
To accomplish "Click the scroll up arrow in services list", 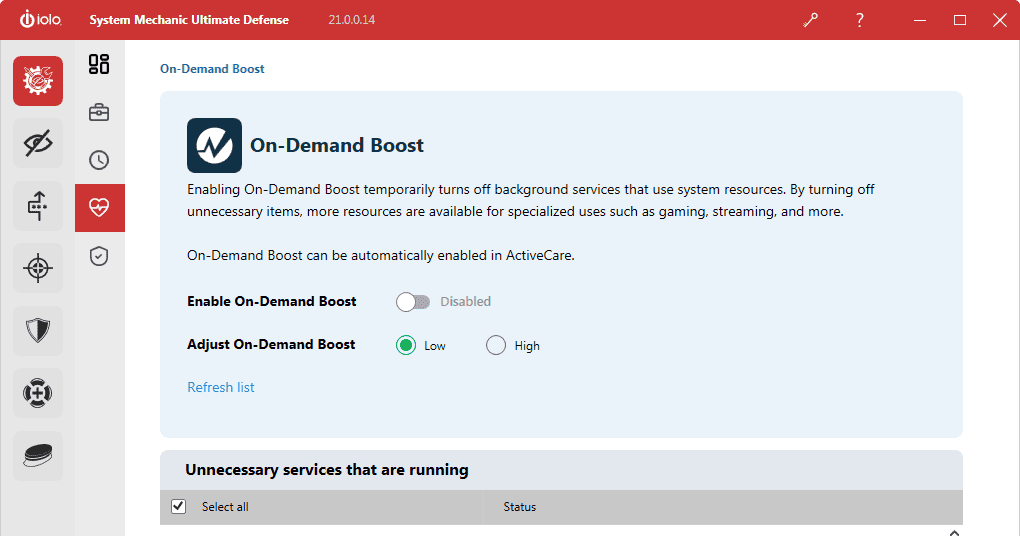I will (x=954, y=532).
